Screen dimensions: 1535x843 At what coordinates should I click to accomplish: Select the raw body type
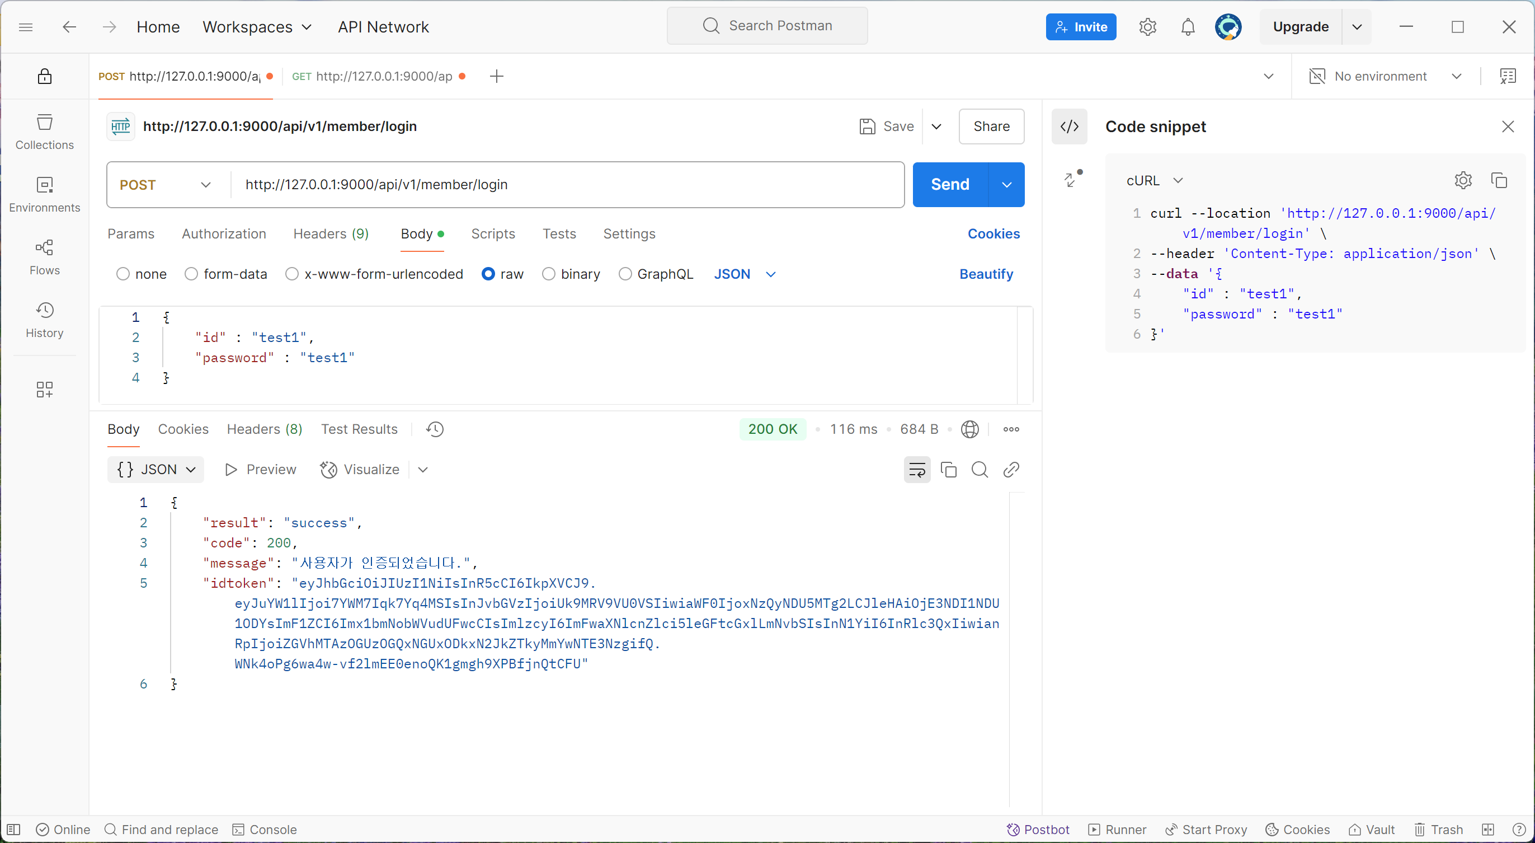click(488, 274)
